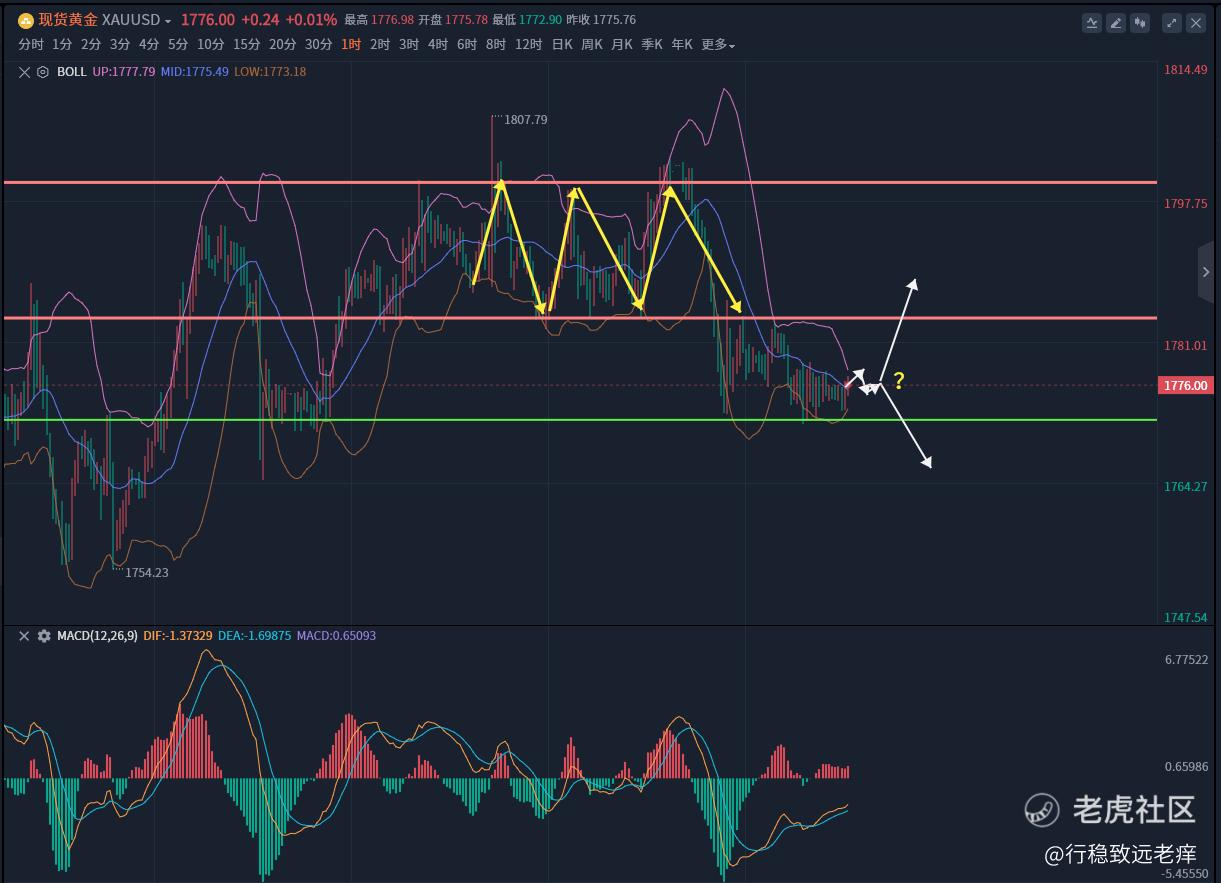Select the drawing pencil tool
The image size is (1221, 883).
[1116, 22]
